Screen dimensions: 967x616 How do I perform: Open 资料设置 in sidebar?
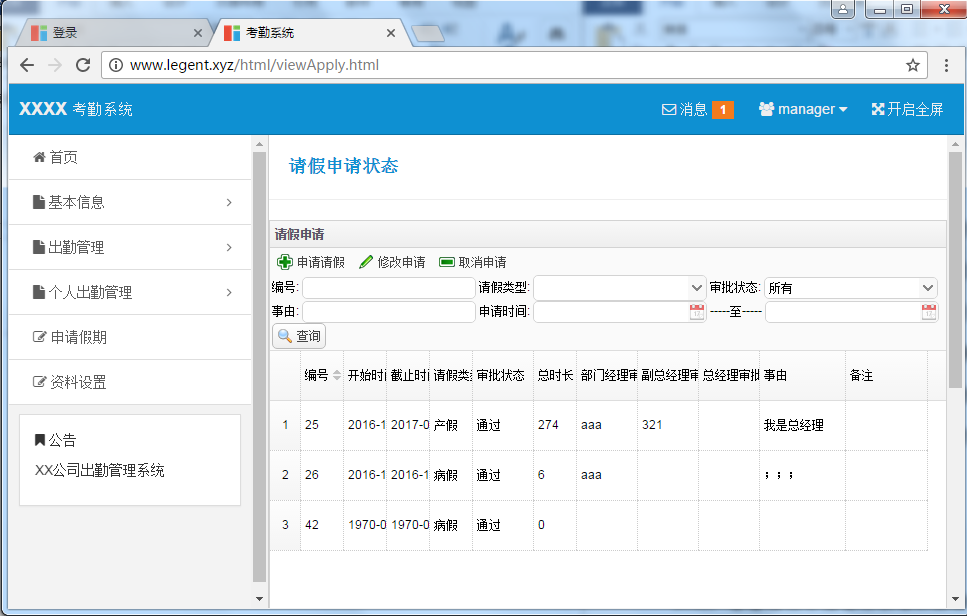click(130, 382)
